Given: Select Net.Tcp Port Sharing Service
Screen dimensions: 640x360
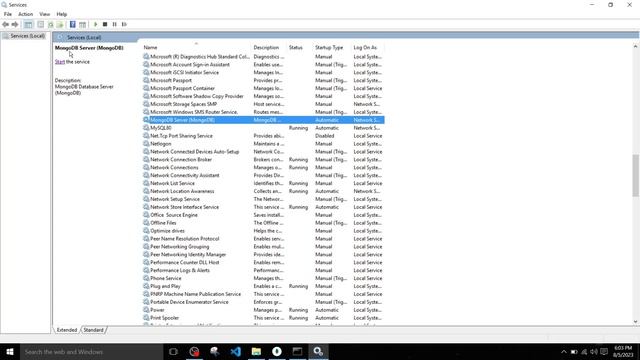Looking at the screenshot, I should pyautogui.click(x=181, y=136).
